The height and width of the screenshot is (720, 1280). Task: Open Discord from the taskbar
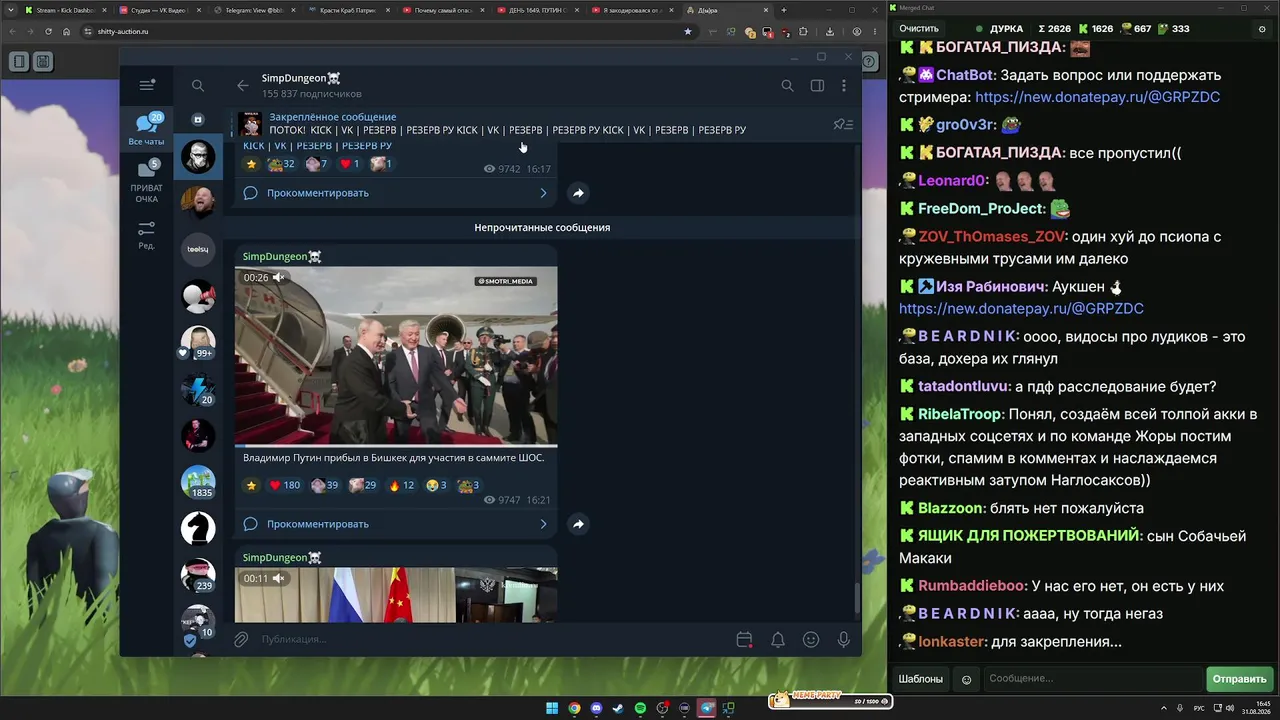pos(596,709)
